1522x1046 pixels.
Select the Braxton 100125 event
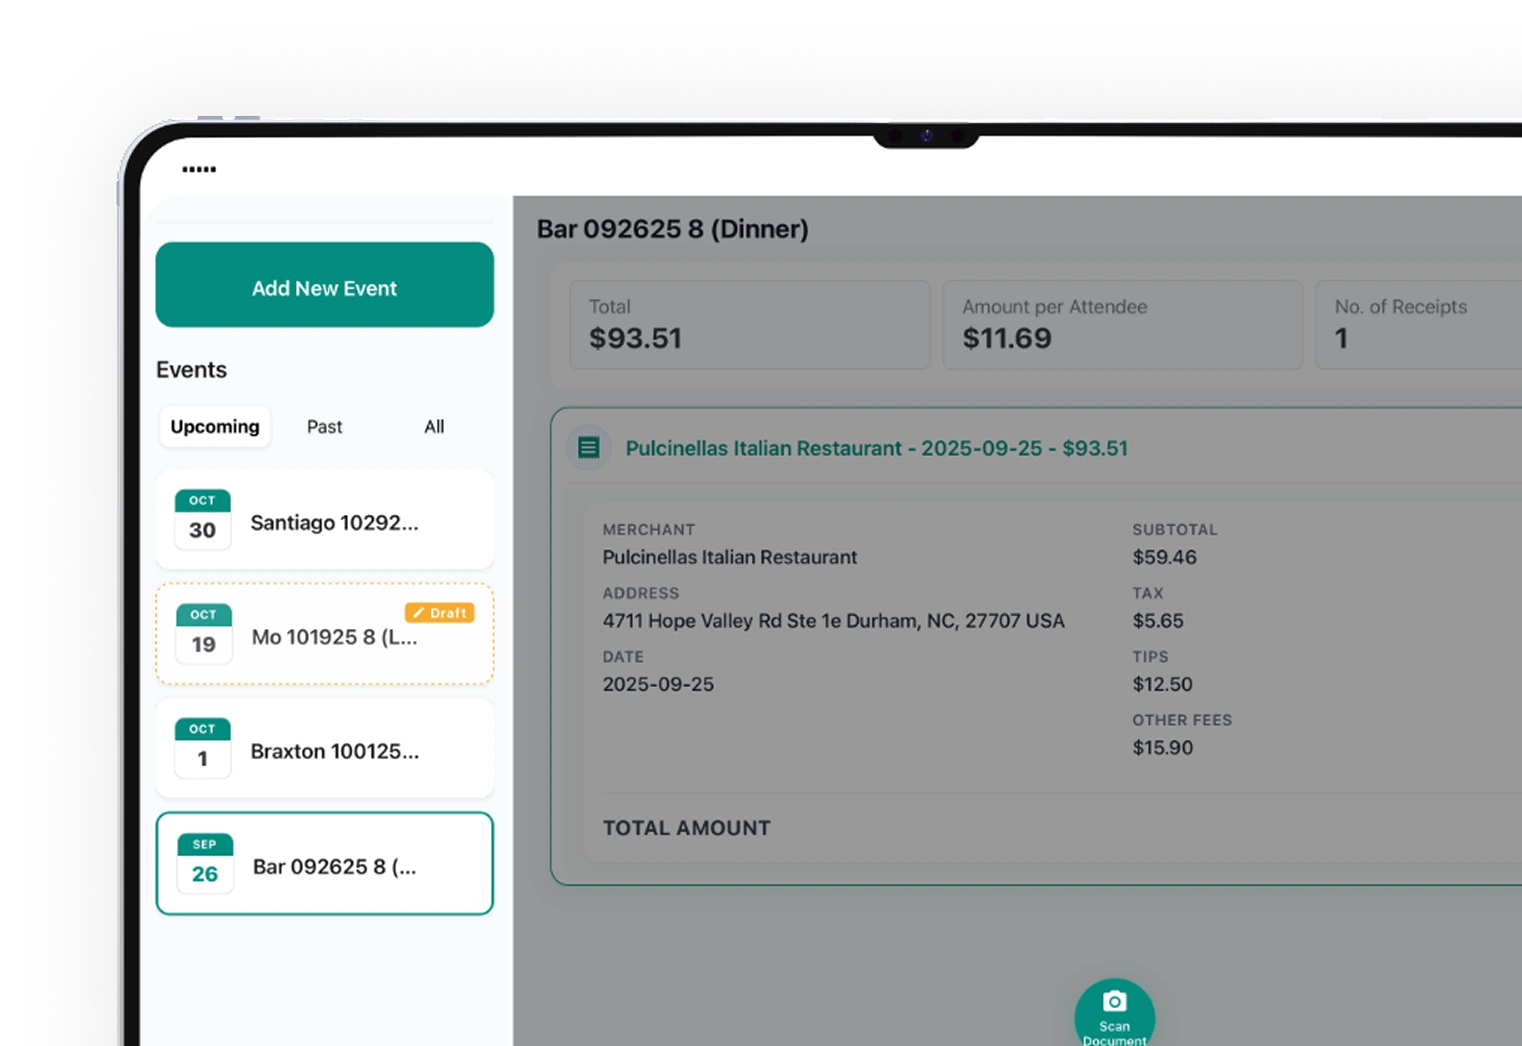click(334, 752)
